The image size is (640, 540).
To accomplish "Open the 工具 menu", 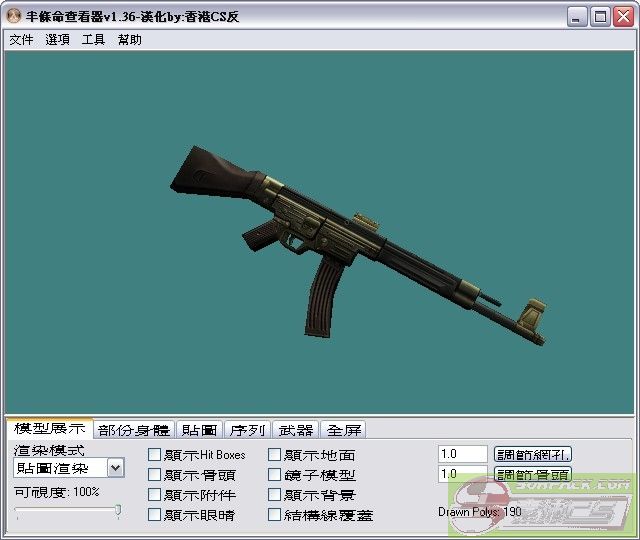I will [x=93, y=40].
